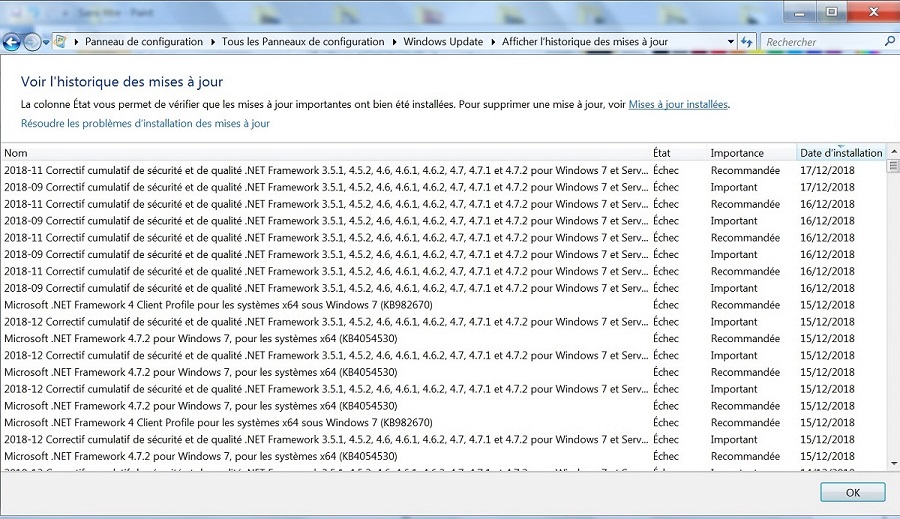Viewport: 900px width, 519px height.
Task: Expand arrow before 'Windows Update' breadcrumb
Action: point(394,42)
